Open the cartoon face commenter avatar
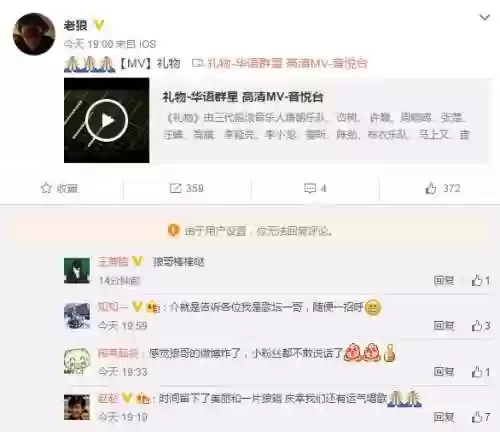 77,361
